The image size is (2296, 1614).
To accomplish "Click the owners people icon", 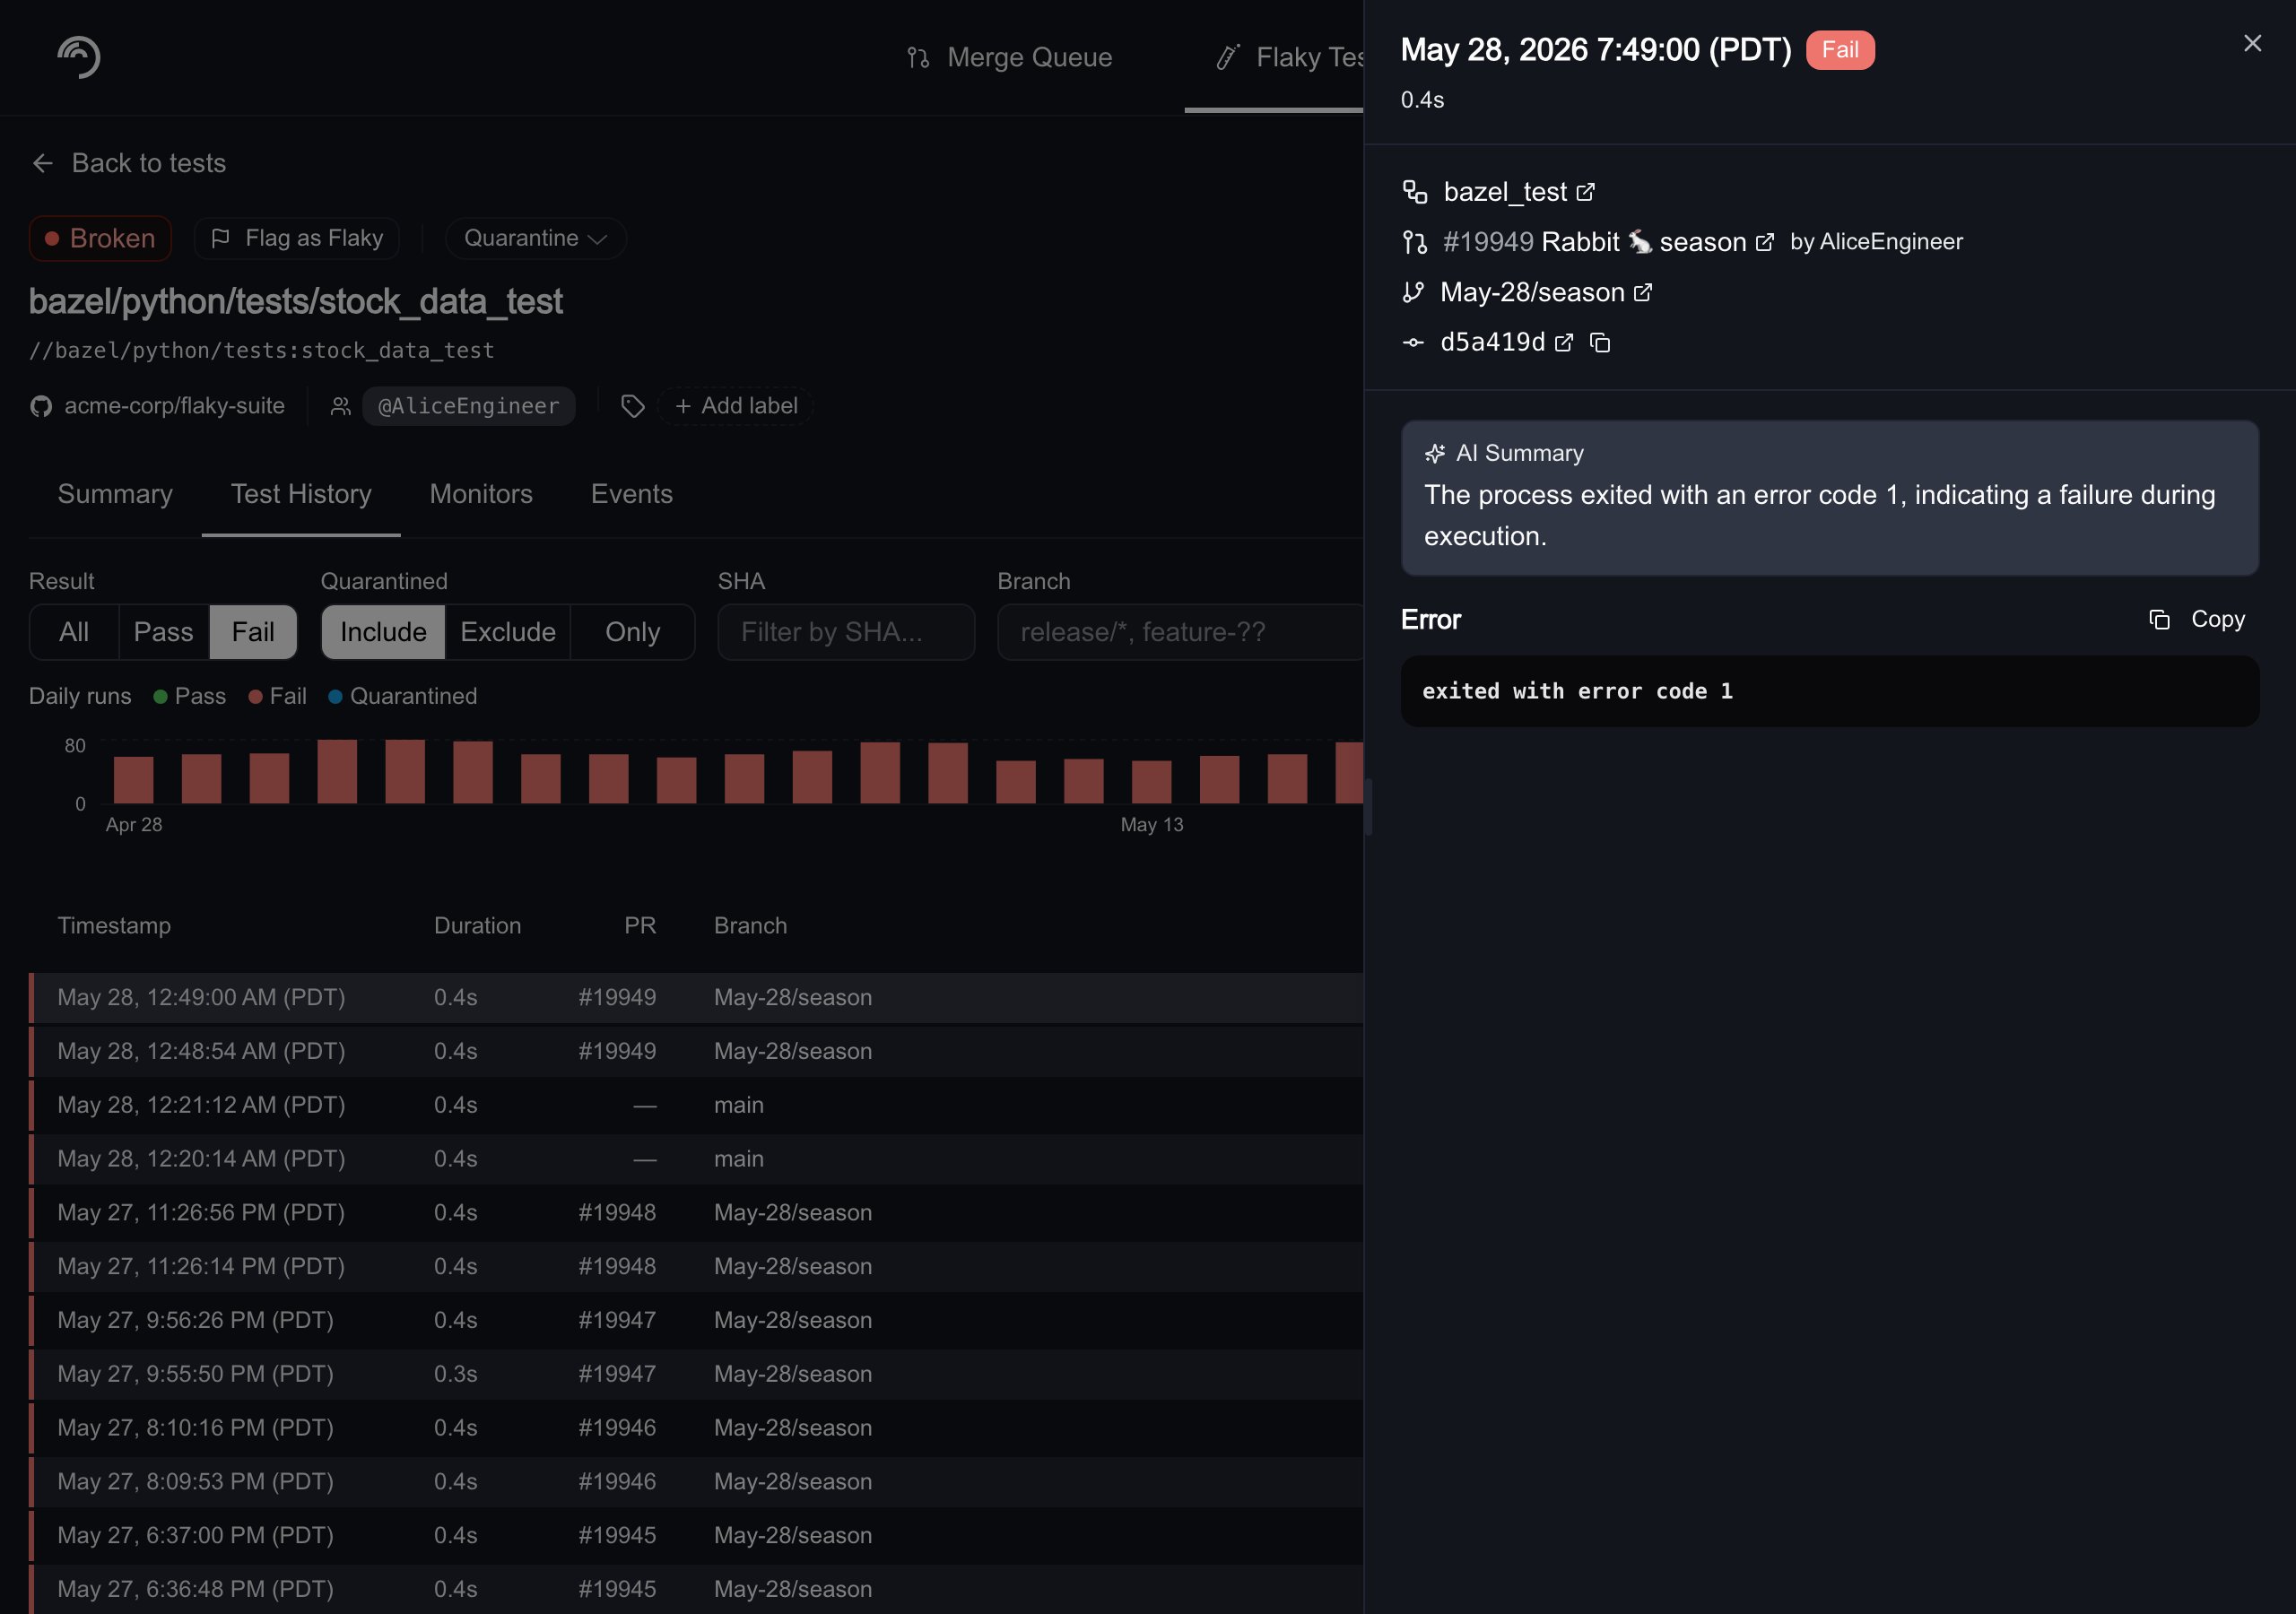I will coord(341,406).
